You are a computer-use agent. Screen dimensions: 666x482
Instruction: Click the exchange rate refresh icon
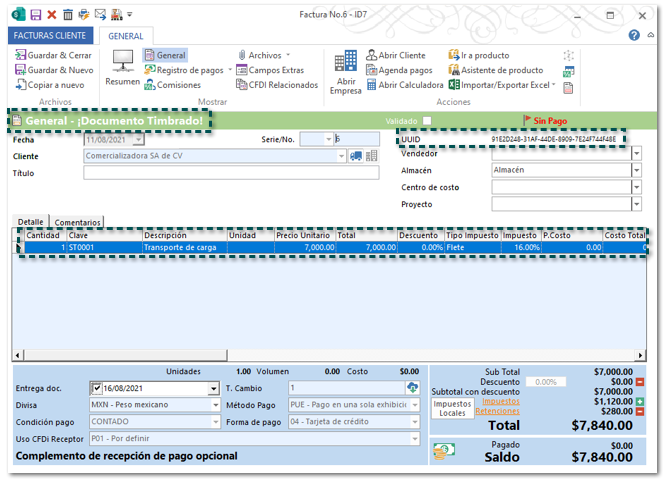411,388
